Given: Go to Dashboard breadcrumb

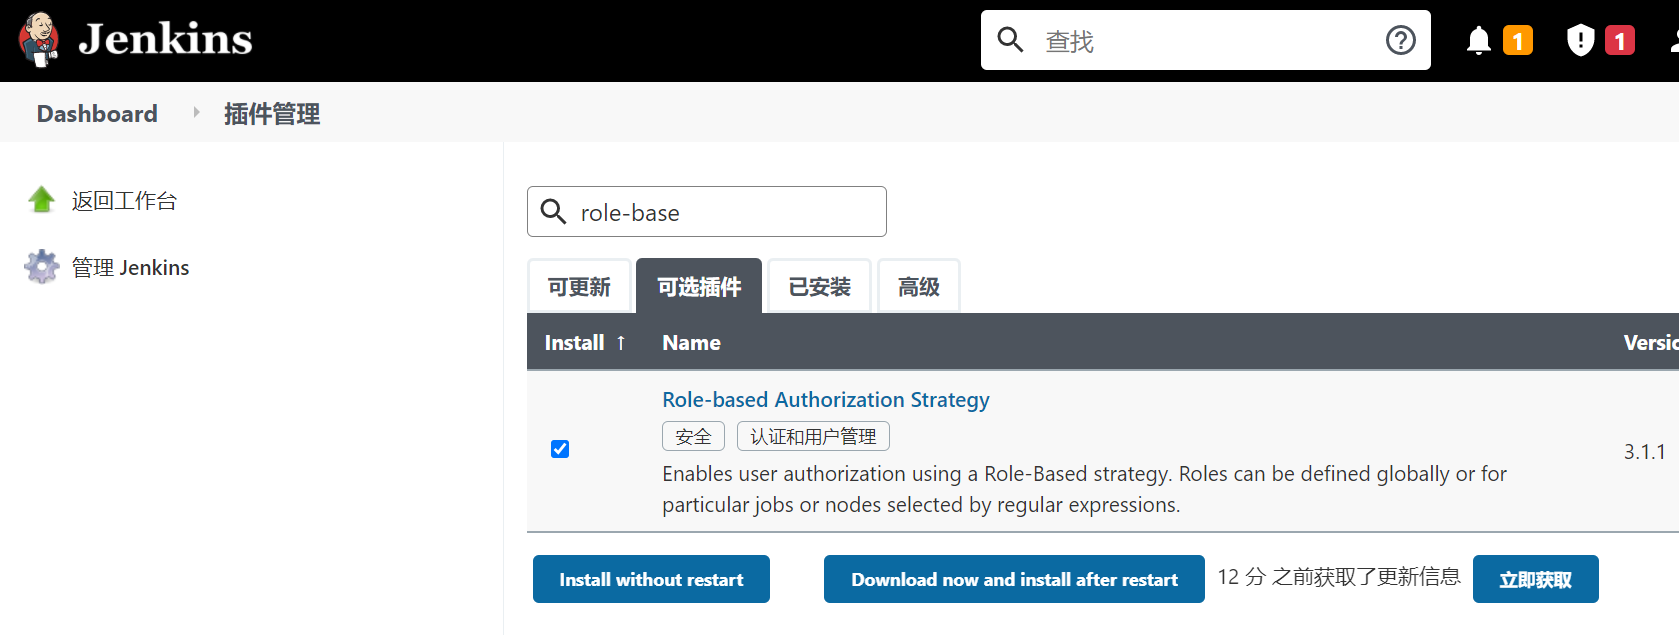Looking at the screenshot, I should point(97,113).
